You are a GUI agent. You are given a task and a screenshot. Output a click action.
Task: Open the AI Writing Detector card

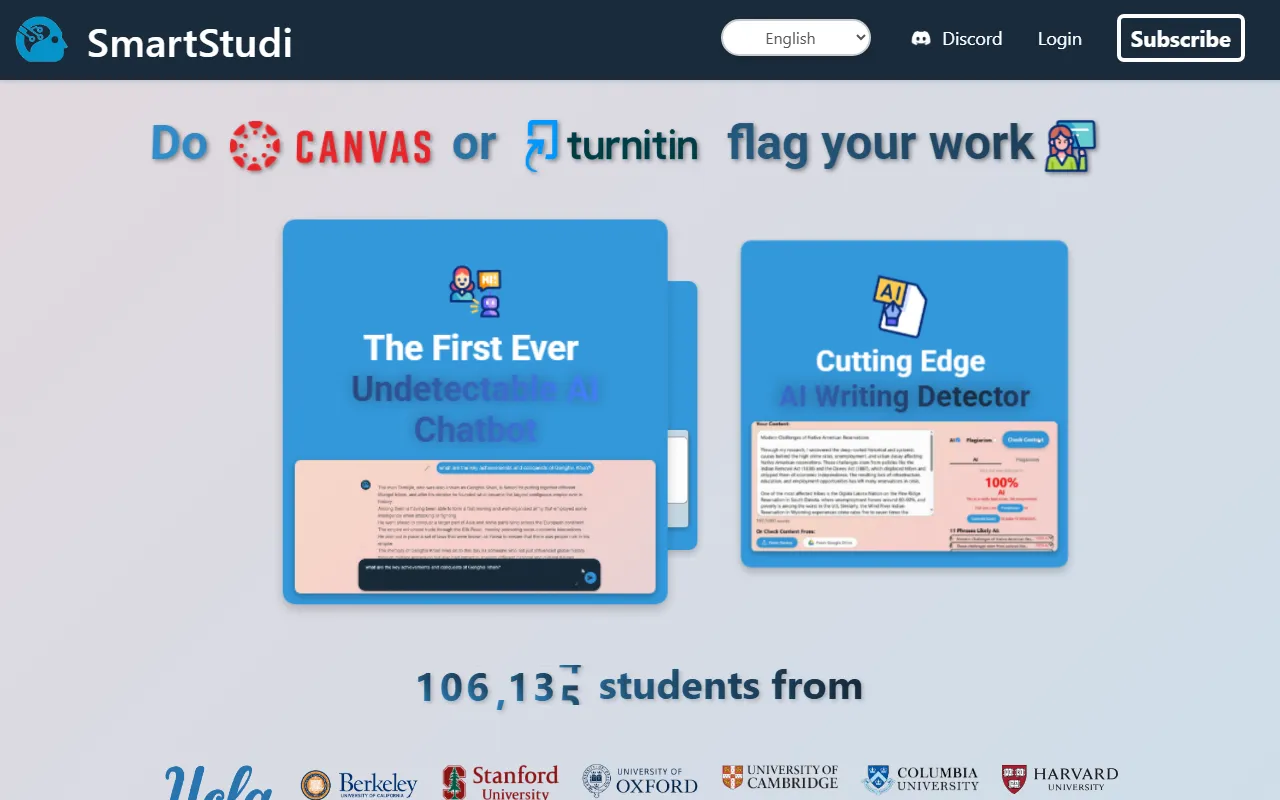click(x=904, y=378)
